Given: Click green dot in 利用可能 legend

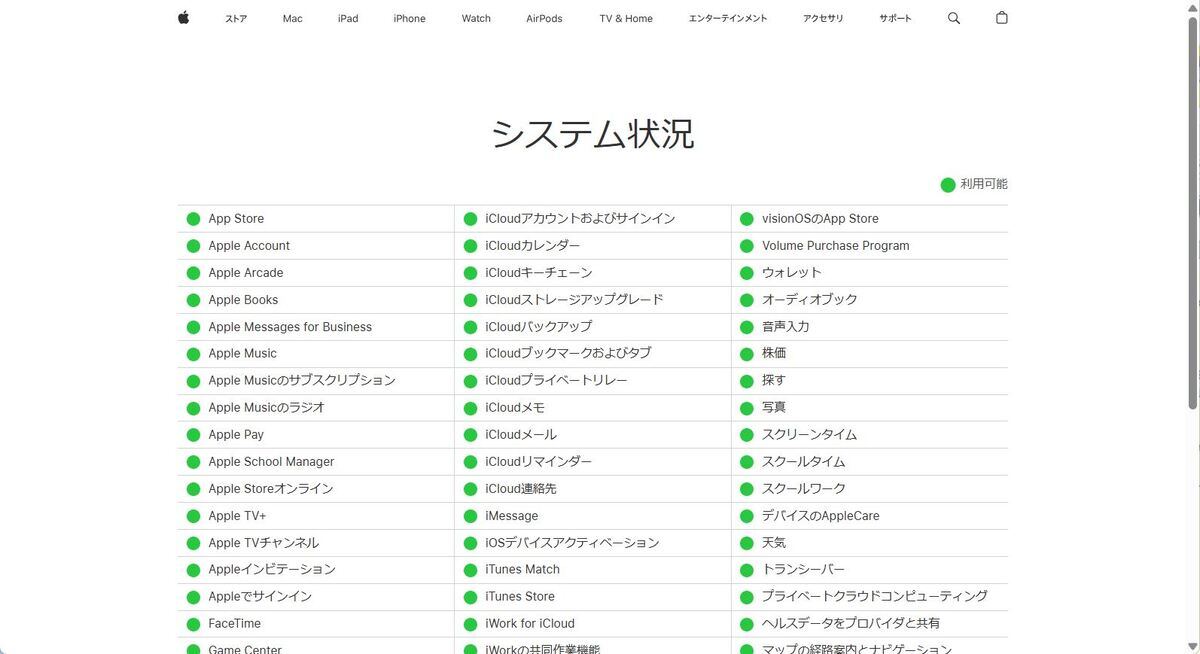Looking at the screenshot, I should [948, 184].
